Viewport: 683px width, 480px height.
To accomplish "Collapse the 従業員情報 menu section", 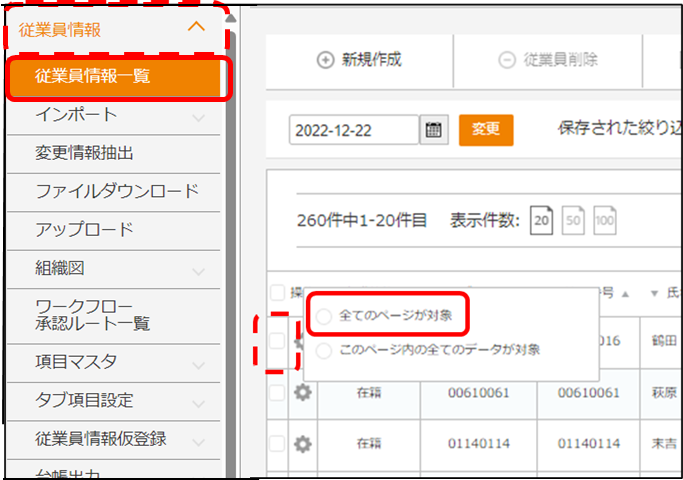I will tap(197, 28).
